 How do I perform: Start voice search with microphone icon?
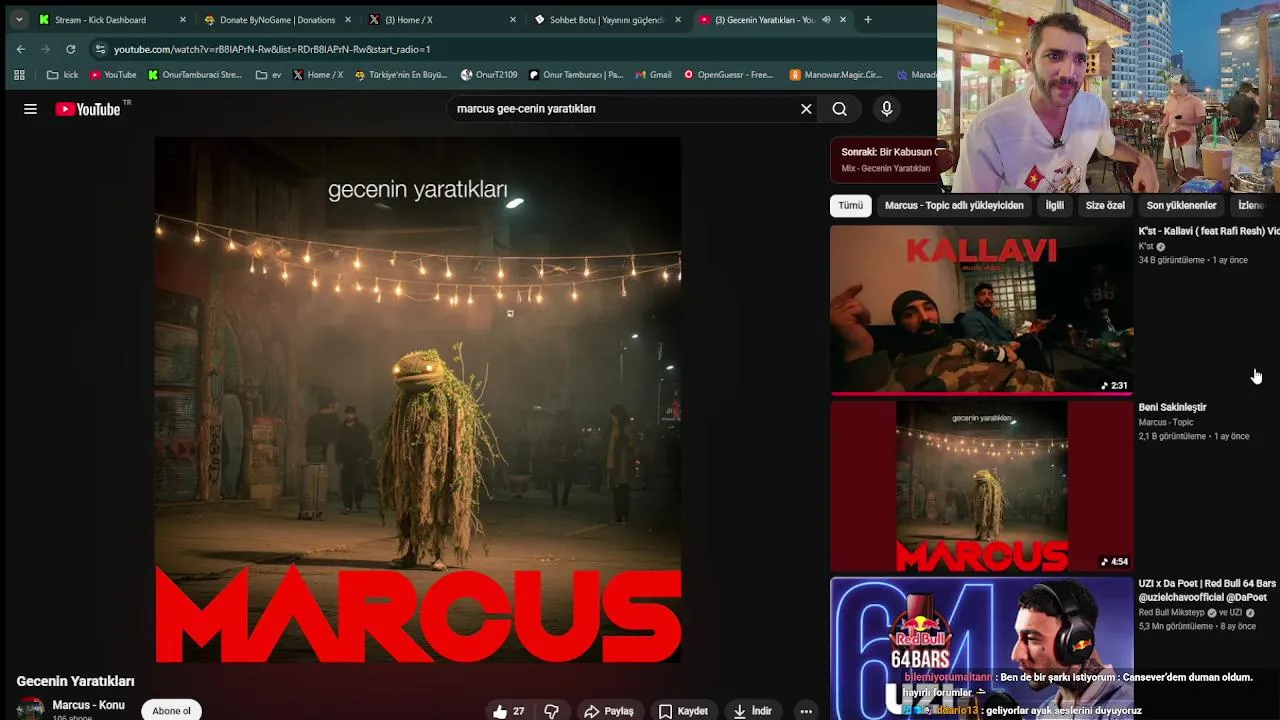(x=886, y=109)
